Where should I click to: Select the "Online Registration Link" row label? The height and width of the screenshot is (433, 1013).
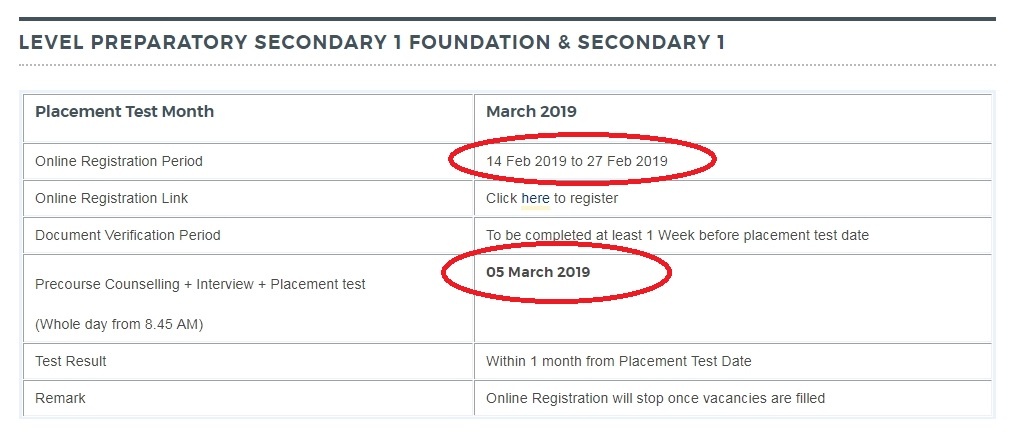point(111,198)
